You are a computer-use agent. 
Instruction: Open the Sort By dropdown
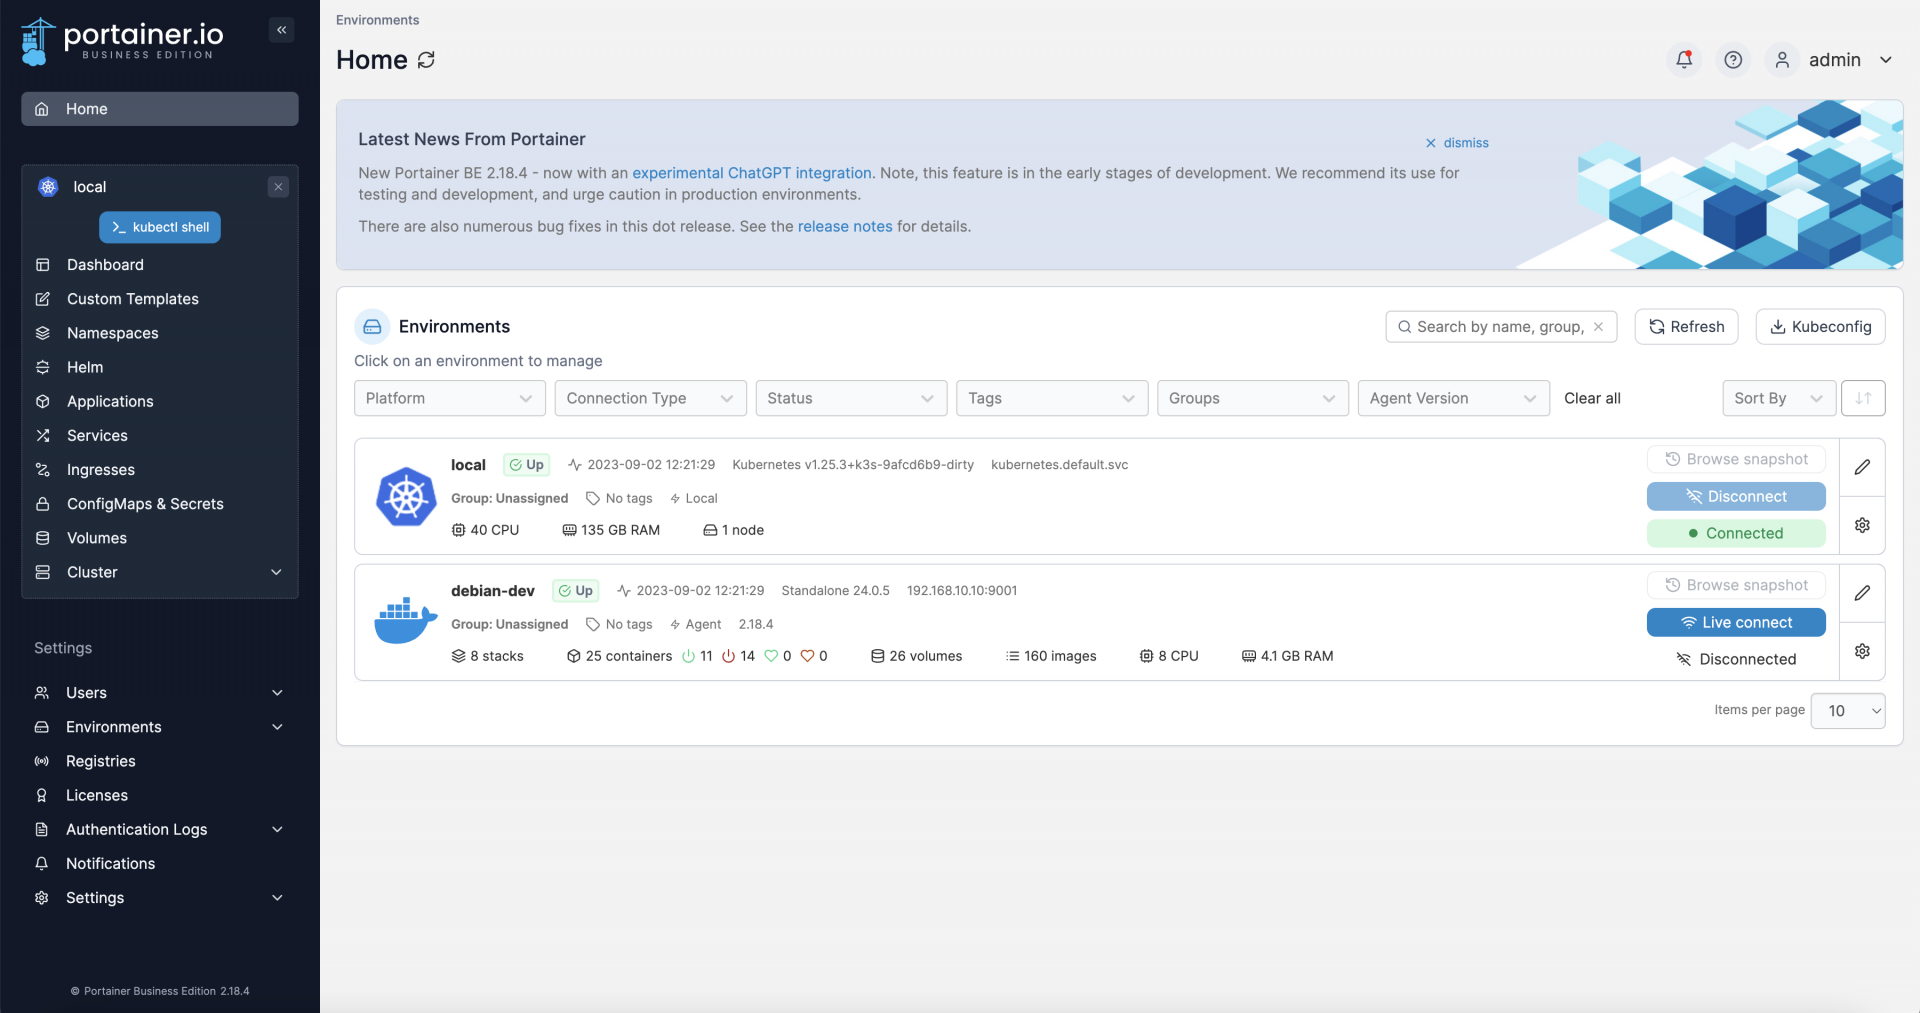(1779, 398)
